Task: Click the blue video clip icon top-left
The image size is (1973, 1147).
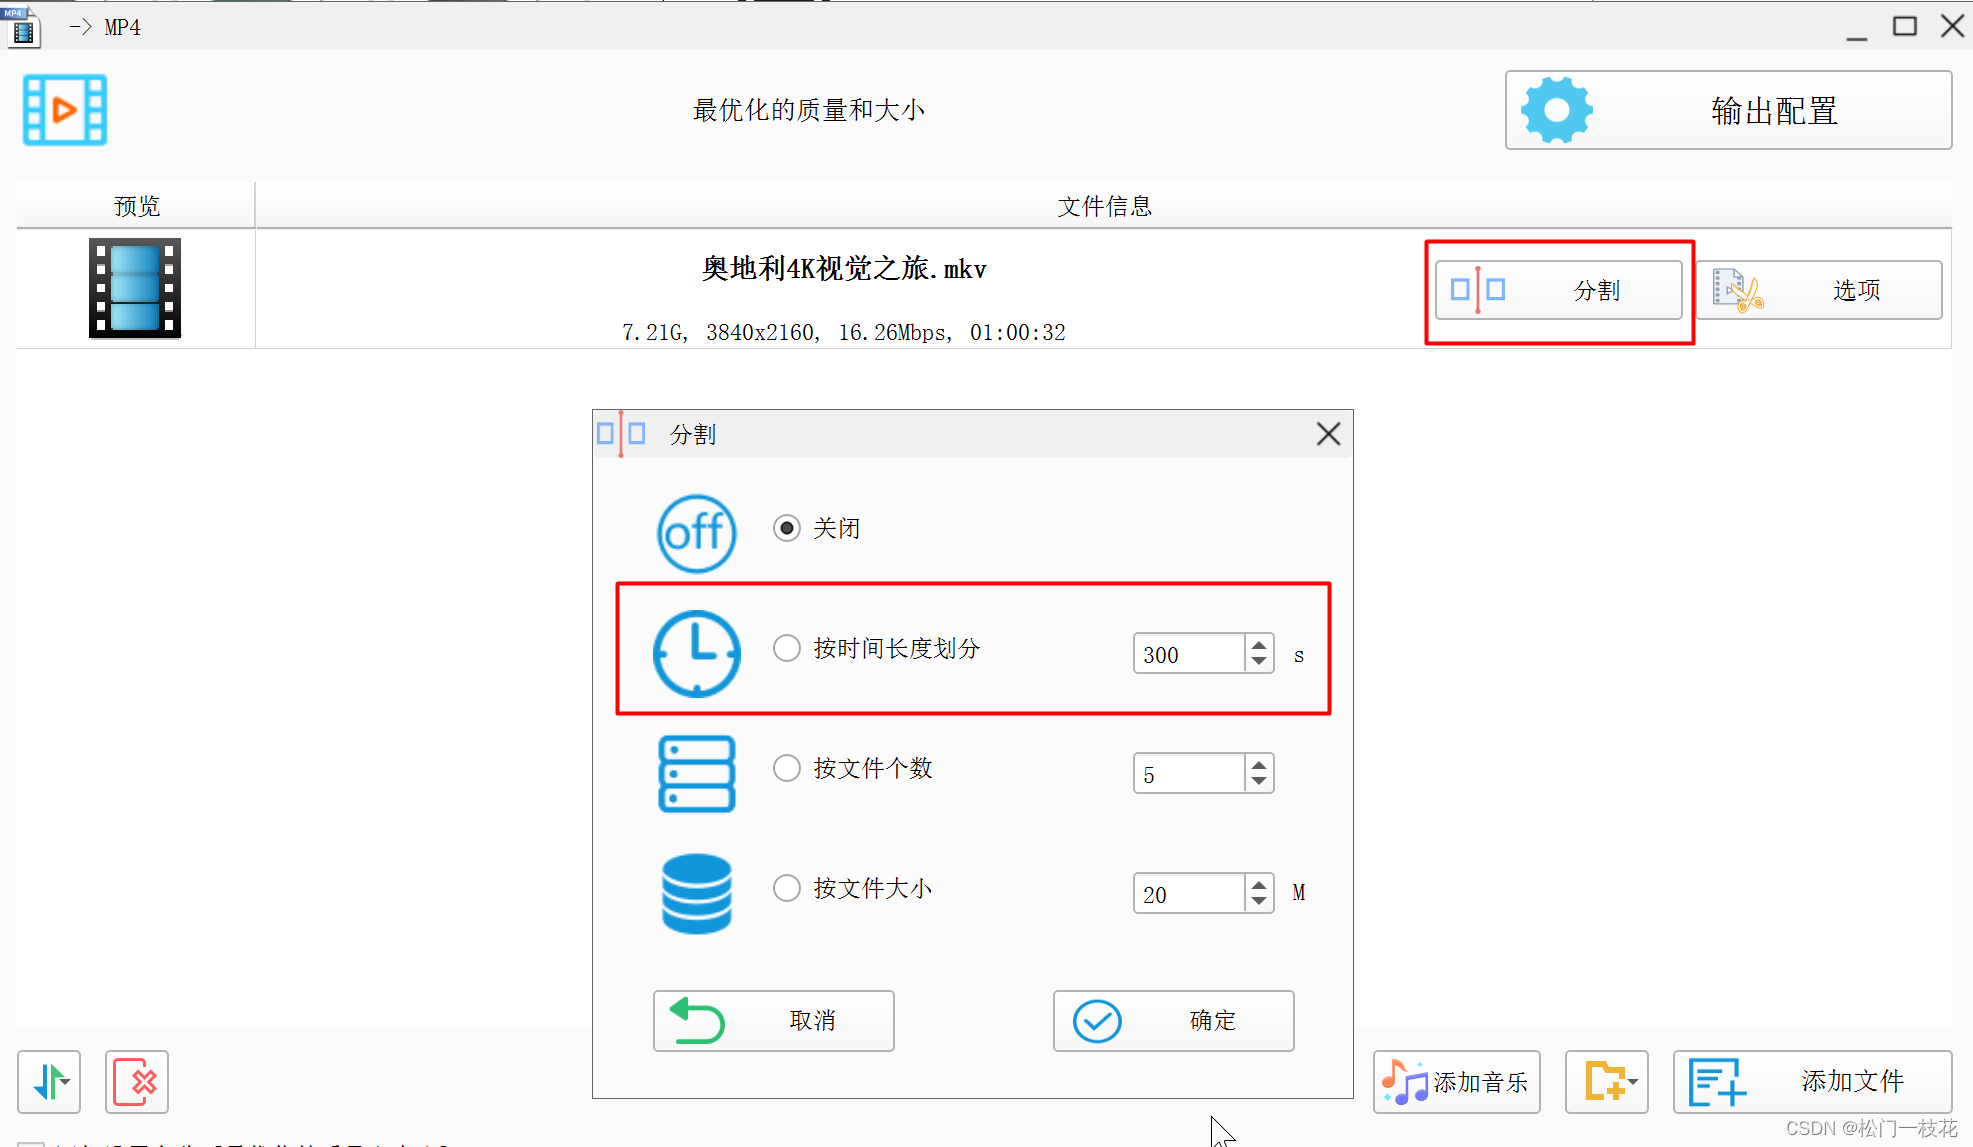Action: [x=65, y=110]
